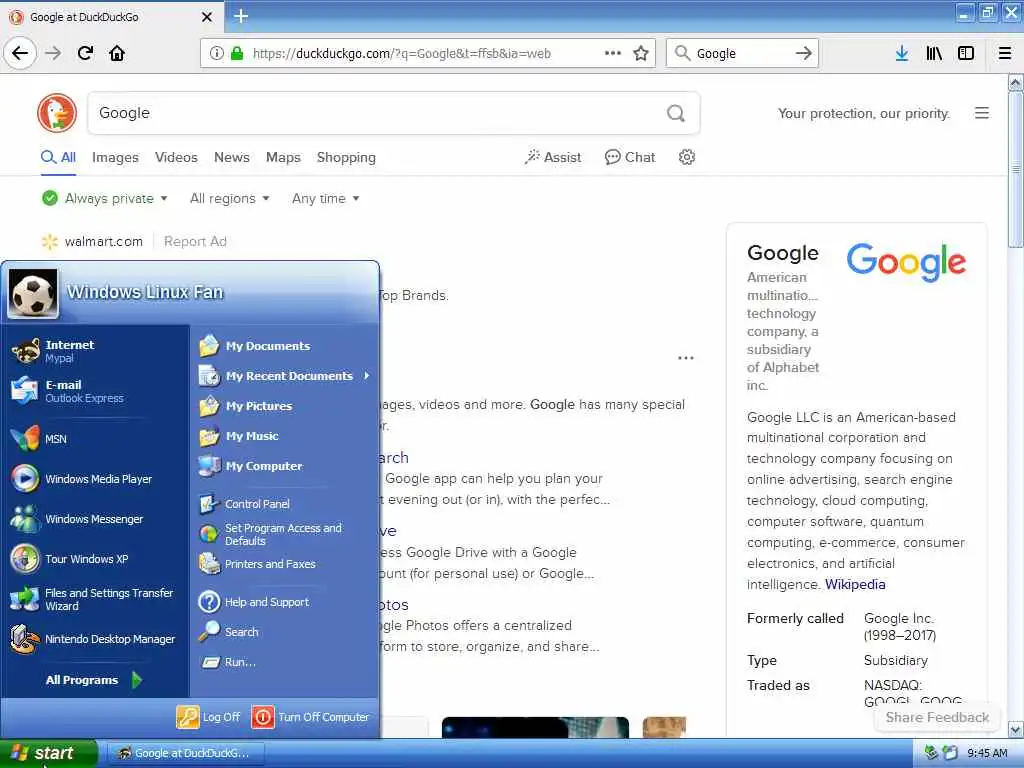Expand My Recent Documents submenu

(285, 376)
